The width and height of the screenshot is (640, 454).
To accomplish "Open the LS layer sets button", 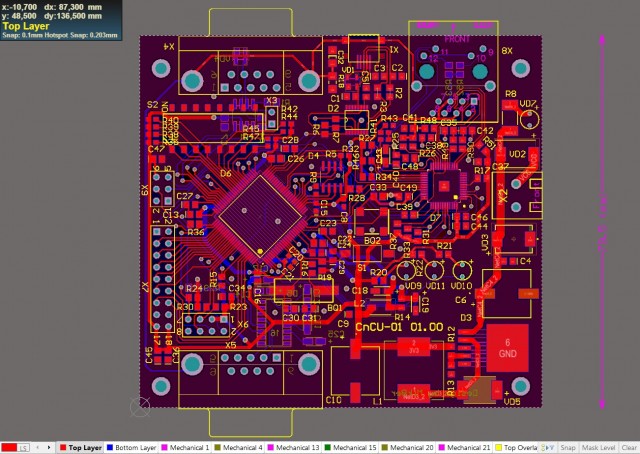I will click(x=23, y=448).
